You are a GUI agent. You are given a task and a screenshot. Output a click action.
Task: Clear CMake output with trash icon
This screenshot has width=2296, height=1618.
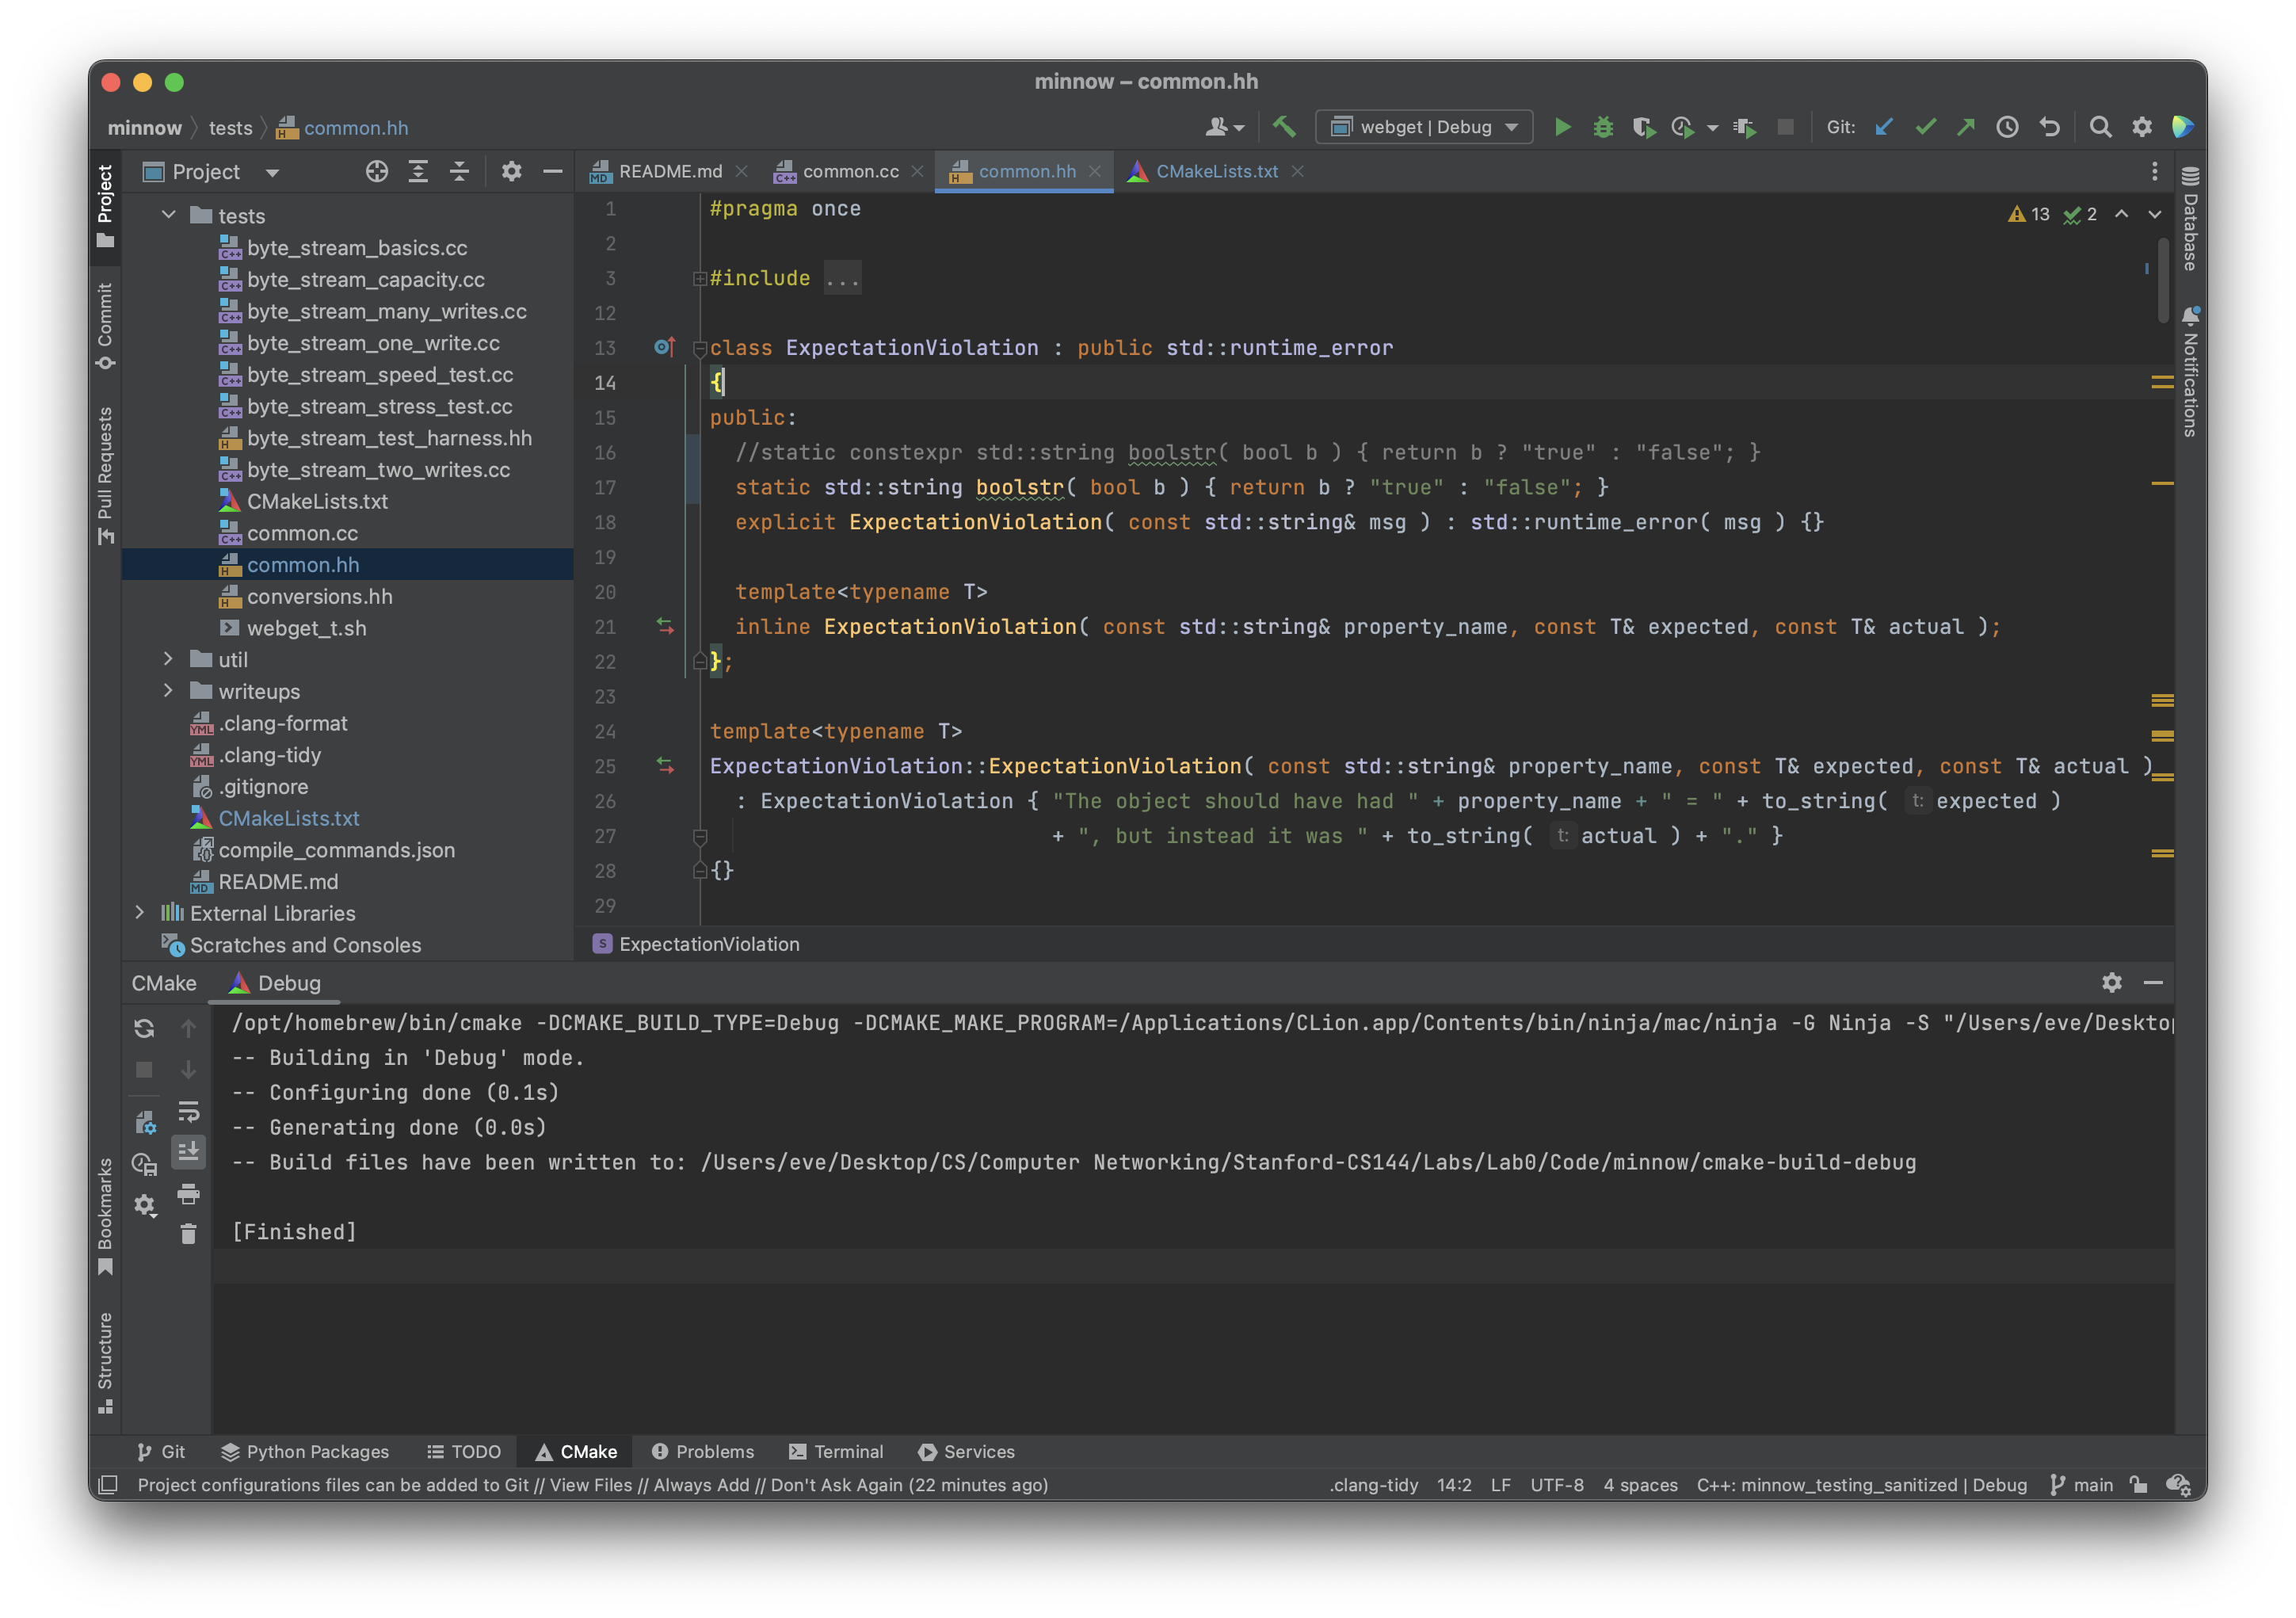tap(188, 1234)
